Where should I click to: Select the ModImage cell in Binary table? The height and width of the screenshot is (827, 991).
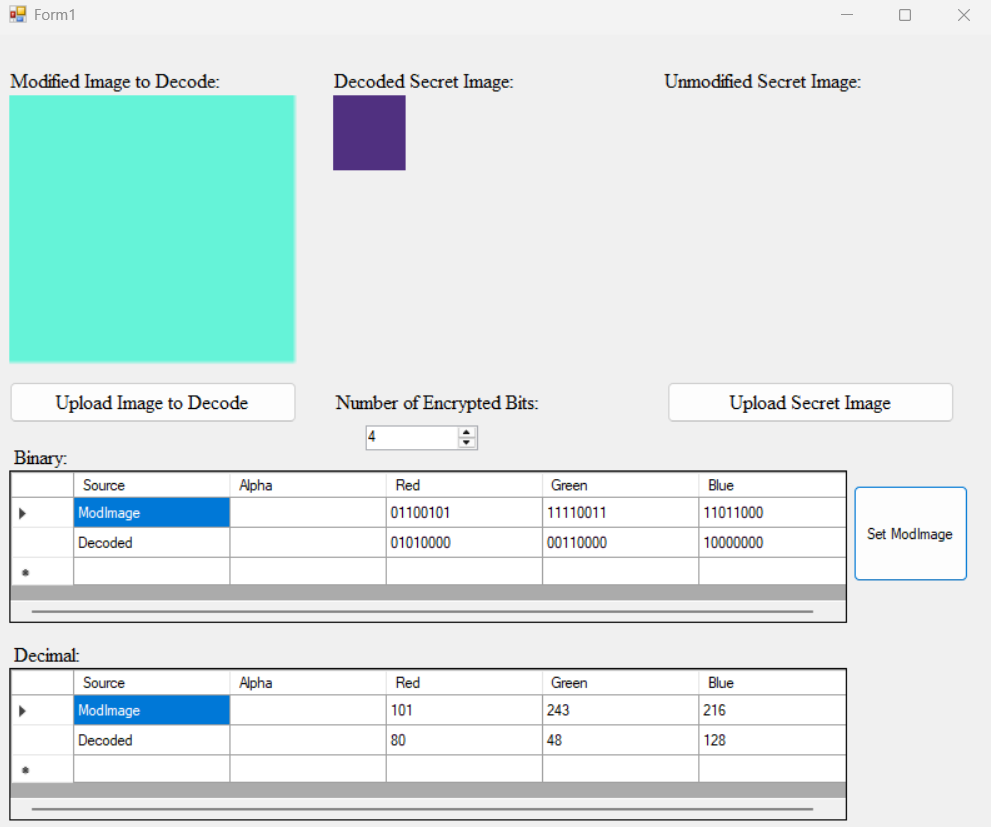pos(151,513)
